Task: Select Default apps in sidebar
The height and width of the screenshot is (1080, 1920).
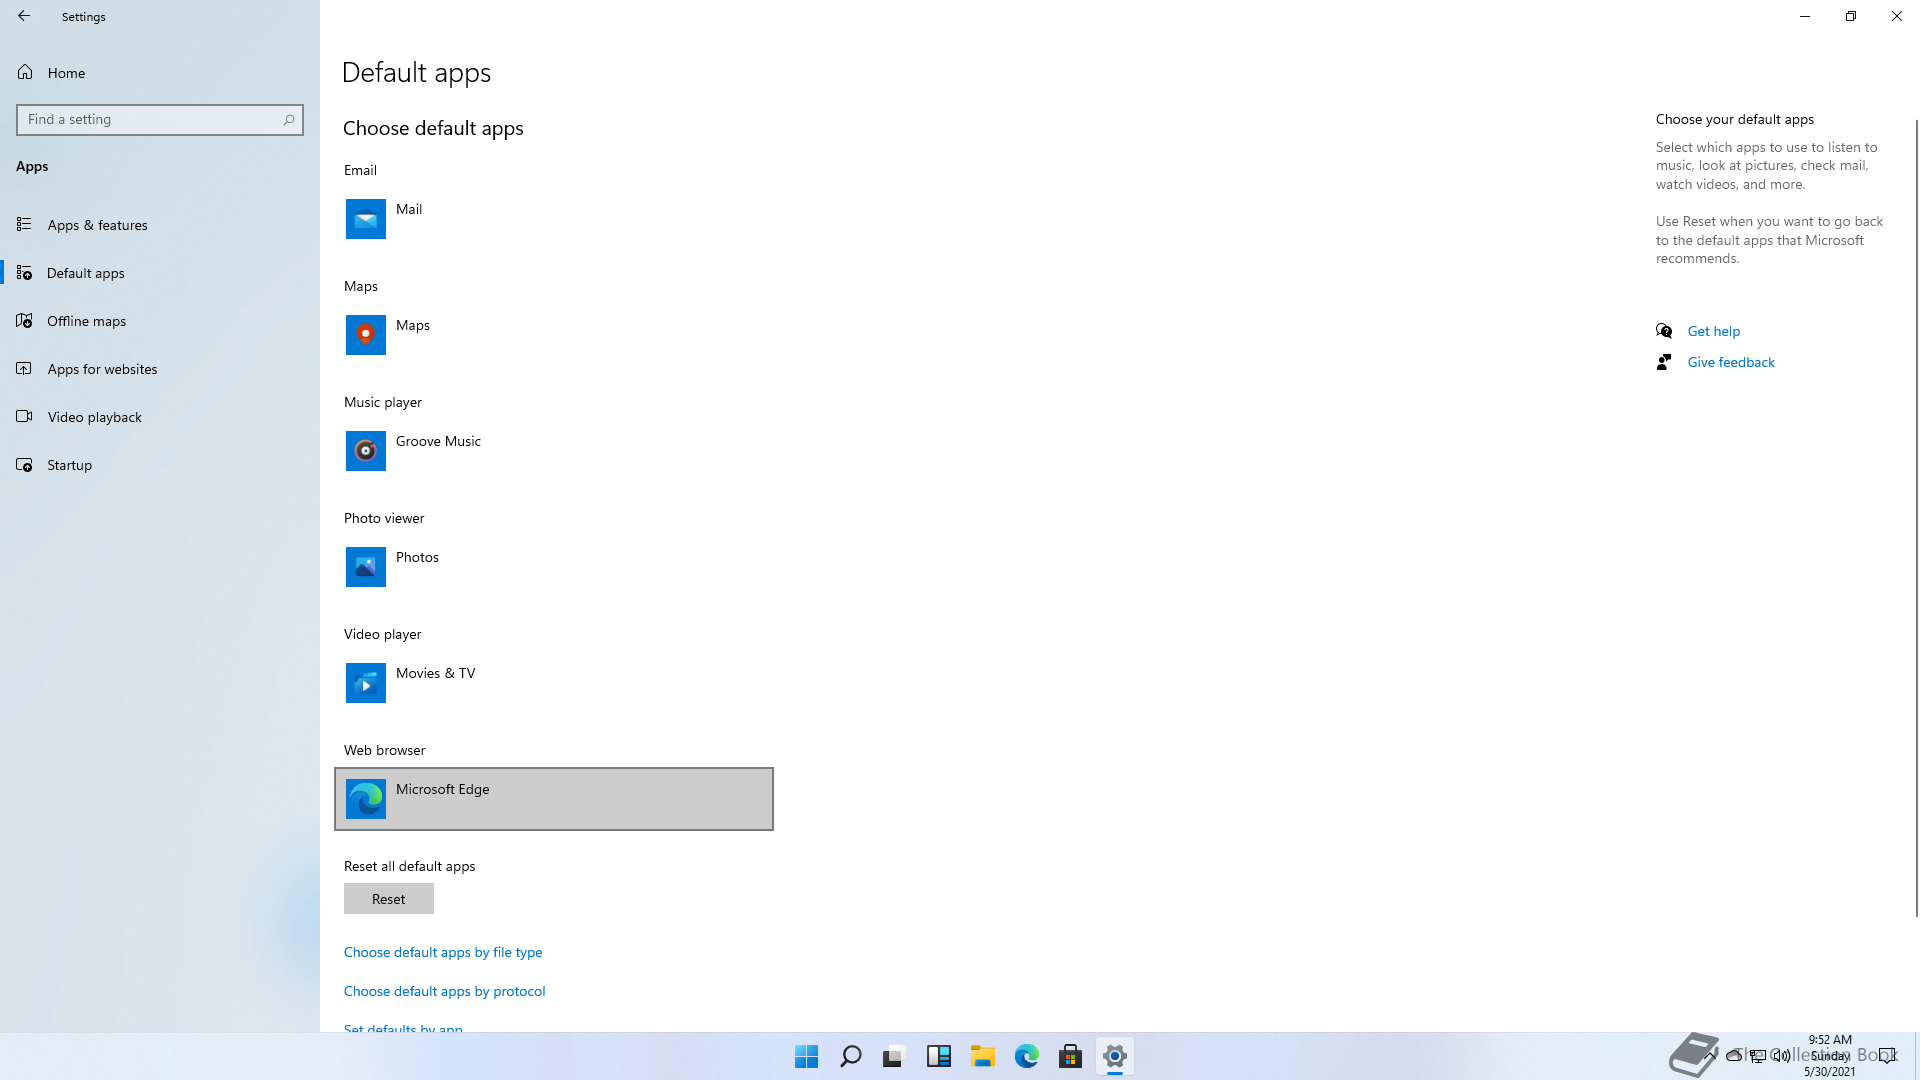Action: (x=160, y=273)
